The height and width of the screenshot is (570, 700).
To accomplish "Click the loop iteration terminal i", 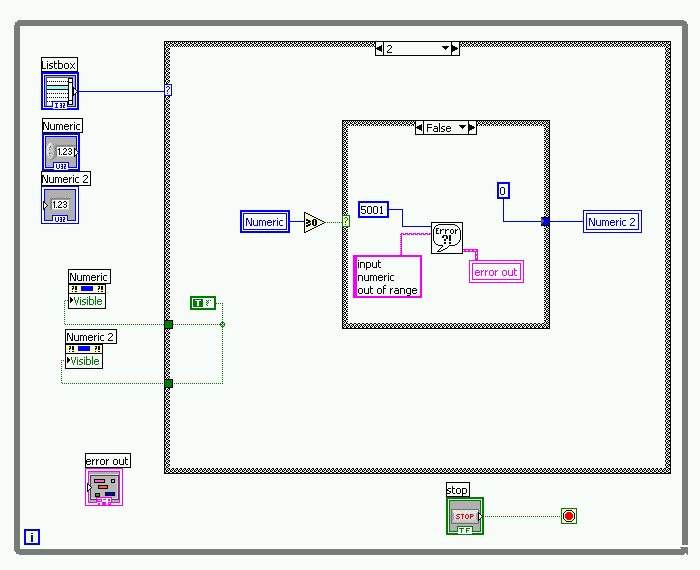I will point(32,537).
